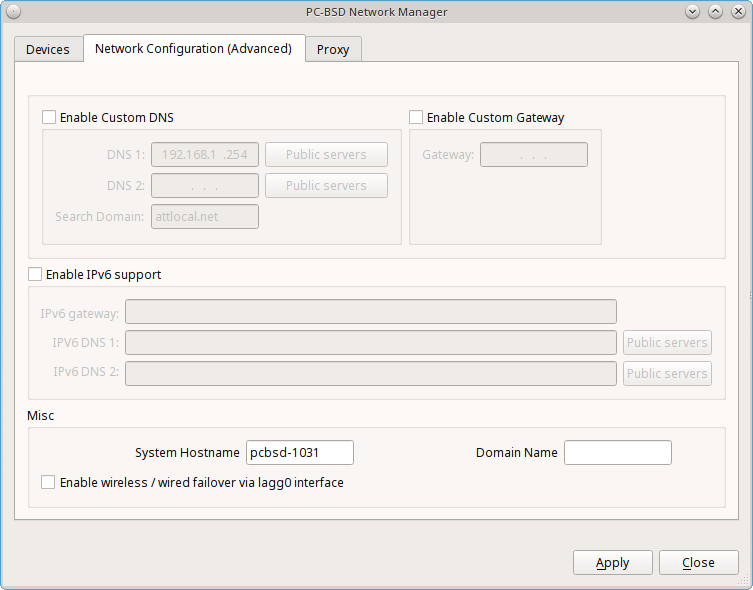Click the DNS 2 address field
The width and height of the screenshot is (753, 590).
pos(205,185)
